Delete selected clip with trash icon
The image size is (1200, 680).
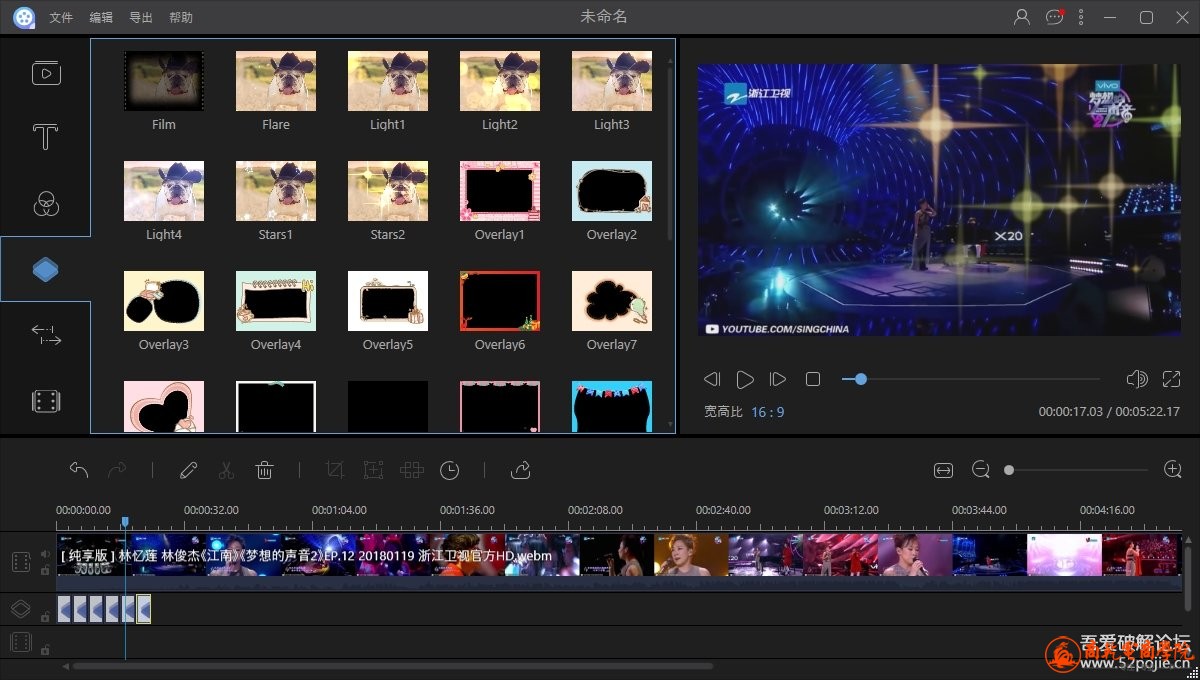pyautogui.click(x=264, y=470)
